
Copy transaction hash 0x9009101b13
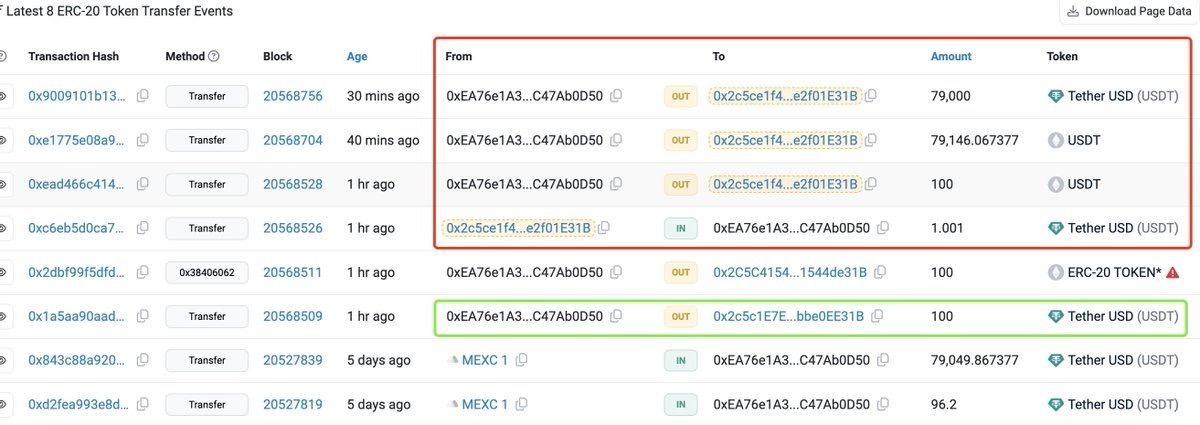pyautogui.click(x=143, y=96)
